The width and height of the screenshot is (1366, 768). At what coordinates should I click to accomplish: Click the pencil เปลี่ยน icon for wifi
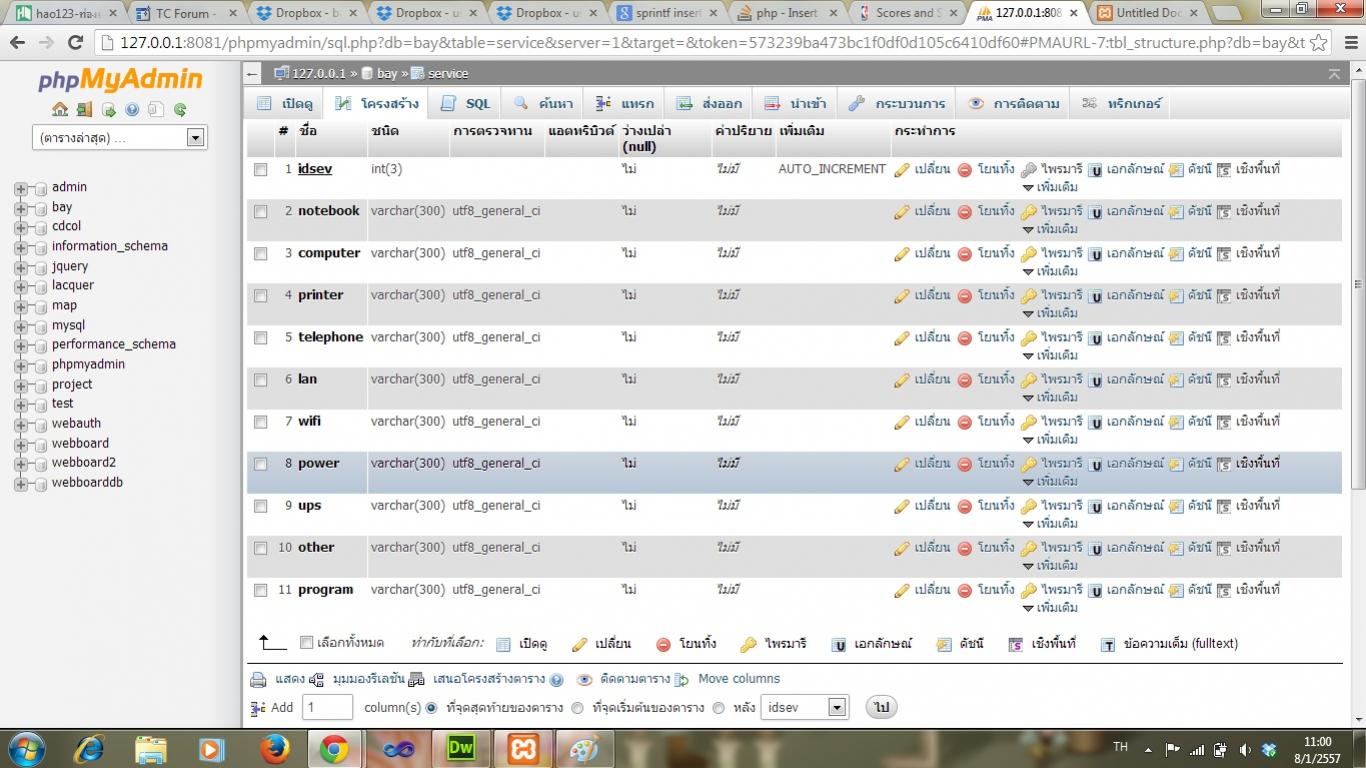[x=902, y=422]
